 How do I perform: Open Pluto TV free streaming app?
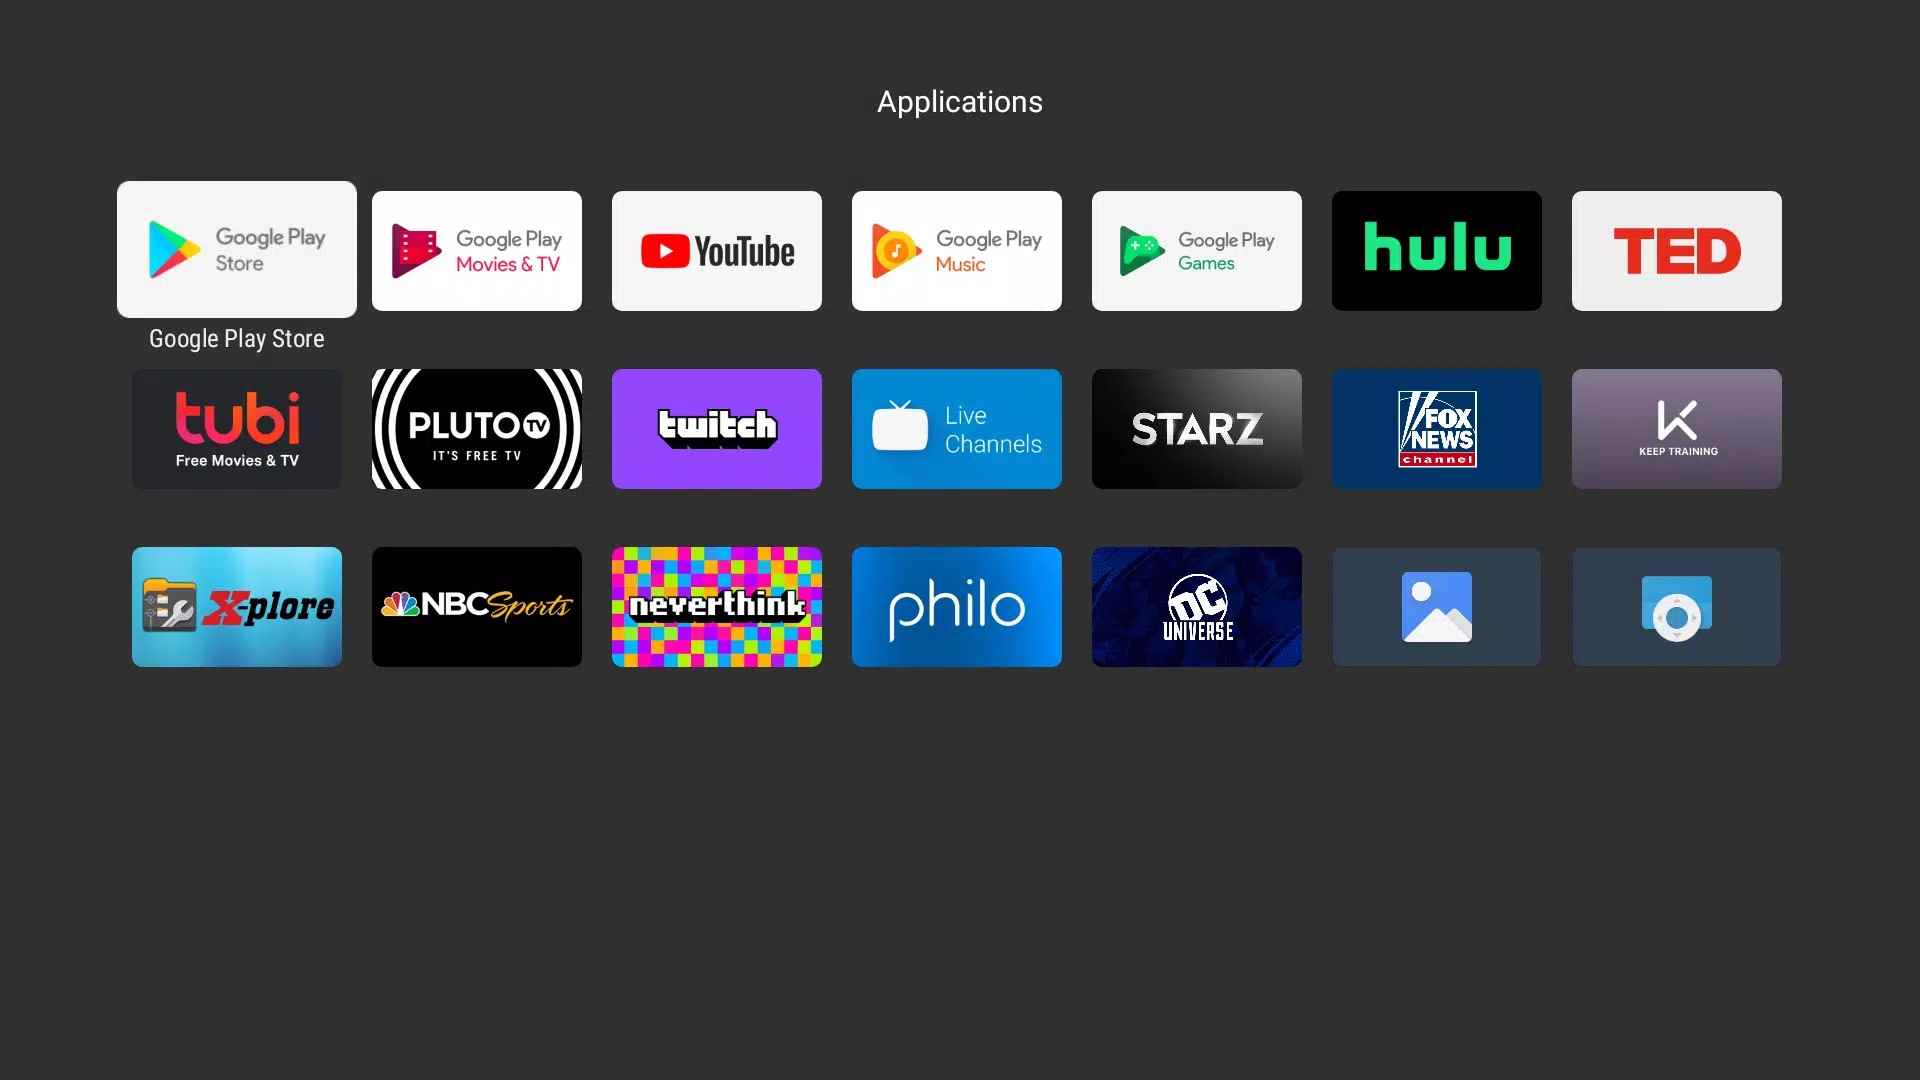pyautogui.click(x=477, y=429)
